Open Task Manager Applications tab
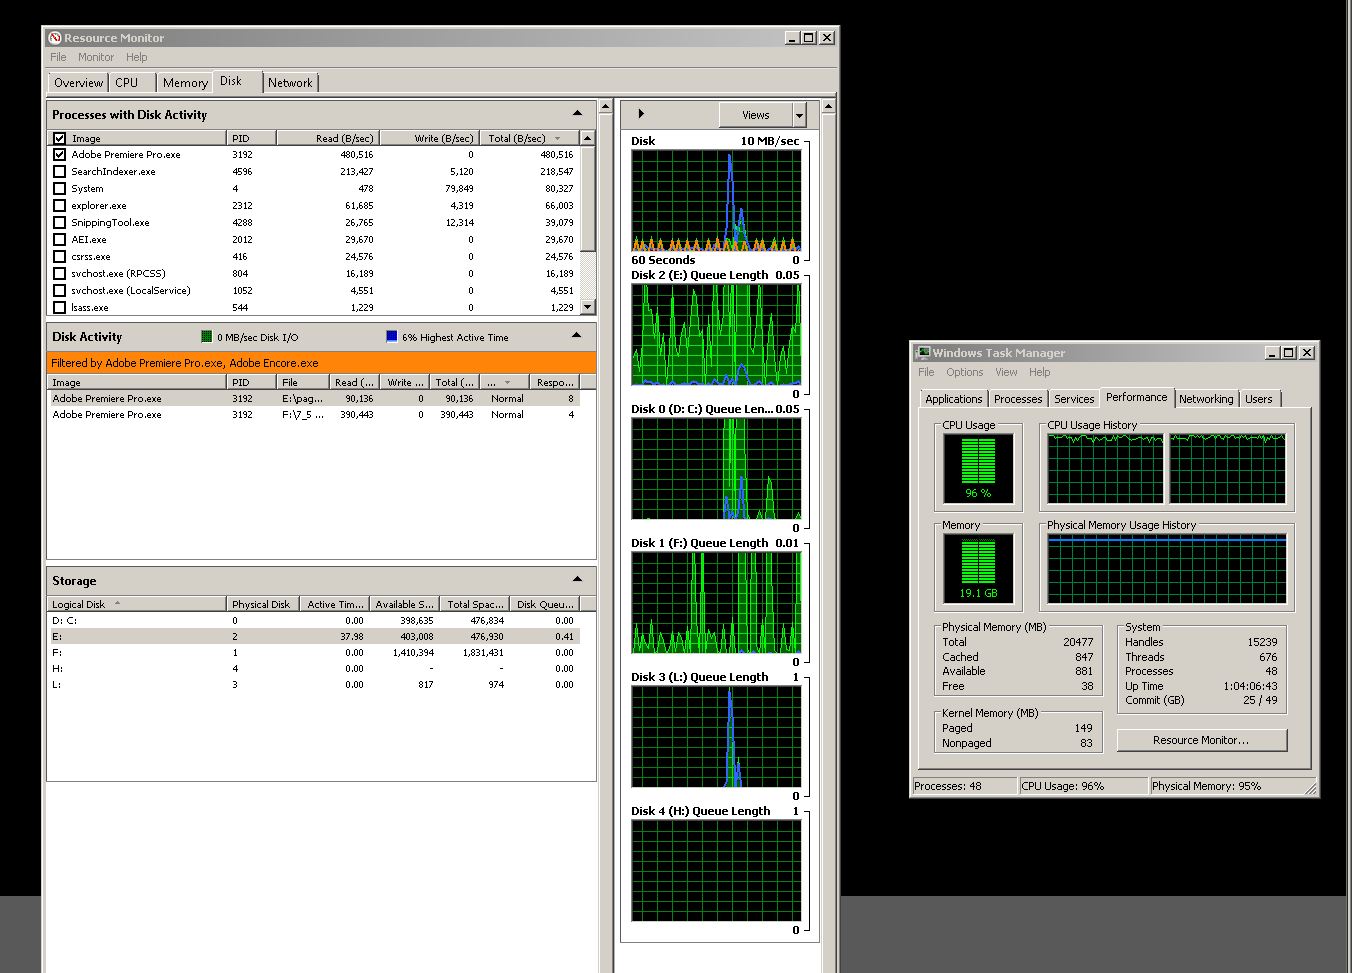Image resolution: width=1352 pixels, height=973 pixels. tap(954, 399)
